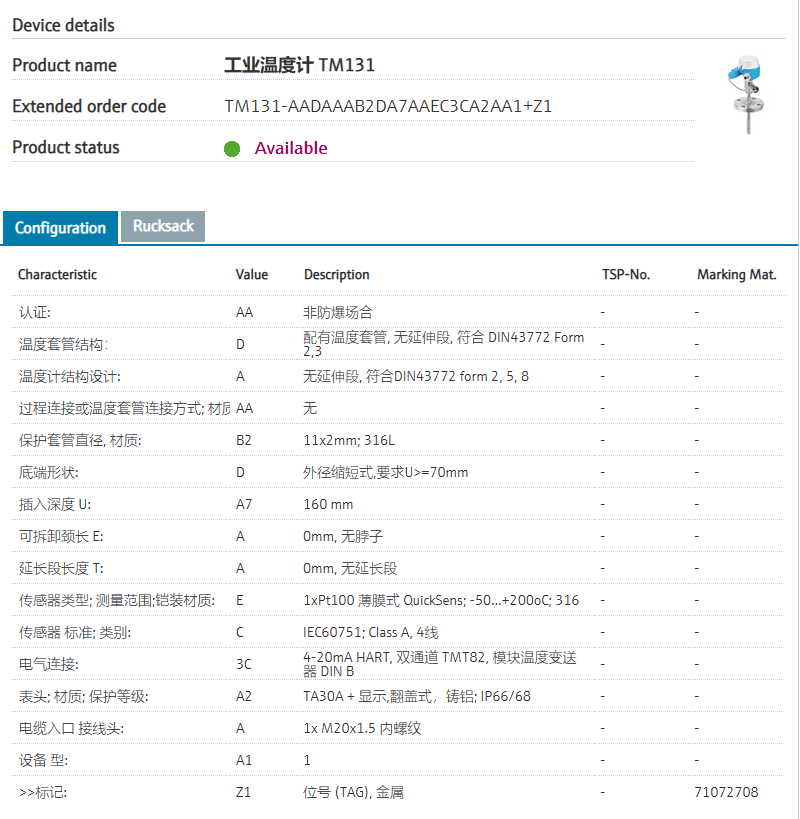This screenshot has height=819, width=800.
Task: Select the 插入深度 U row label
Action: [55, 505]
